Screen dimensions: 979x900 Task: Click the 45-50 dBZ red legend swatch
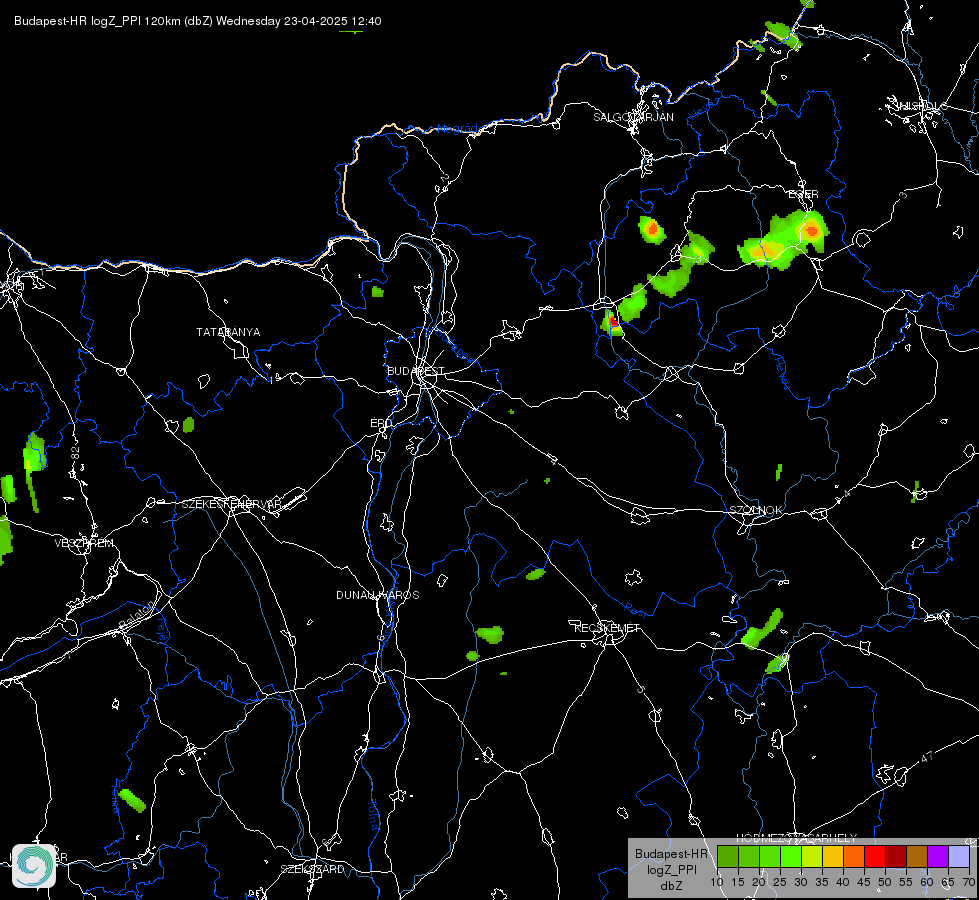[875, 856]
